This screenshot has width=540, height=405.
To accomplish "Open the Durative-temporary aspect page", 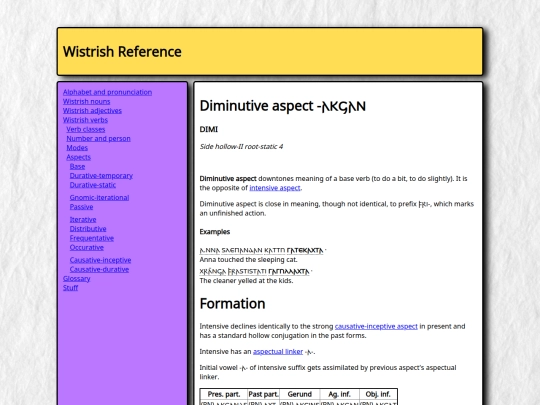I will 101,176.
